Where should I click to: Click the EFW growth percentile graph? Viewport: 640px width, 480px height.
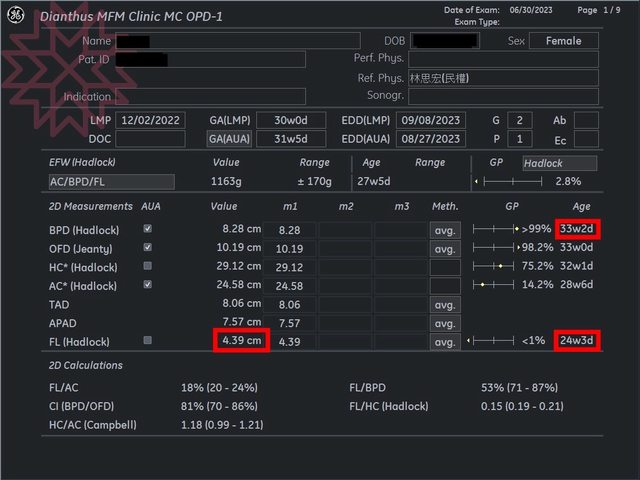[x=508, y=181]
